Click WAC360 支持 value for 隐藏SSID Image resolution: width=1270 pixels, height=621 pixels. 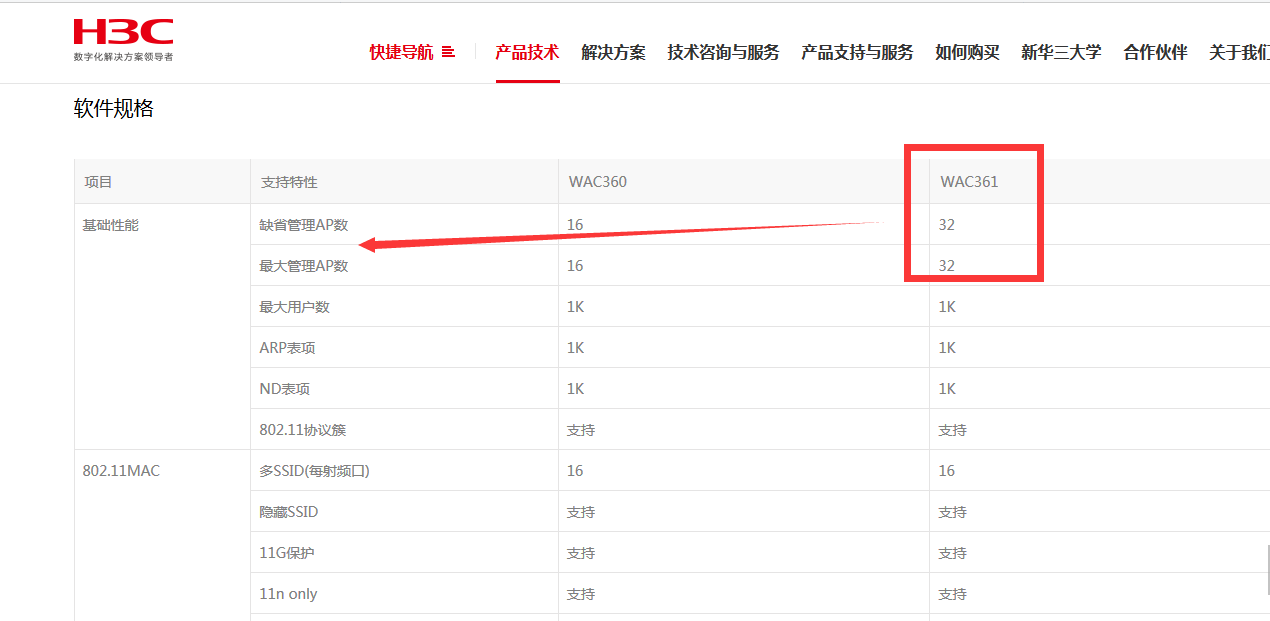(x=581, y=512)
